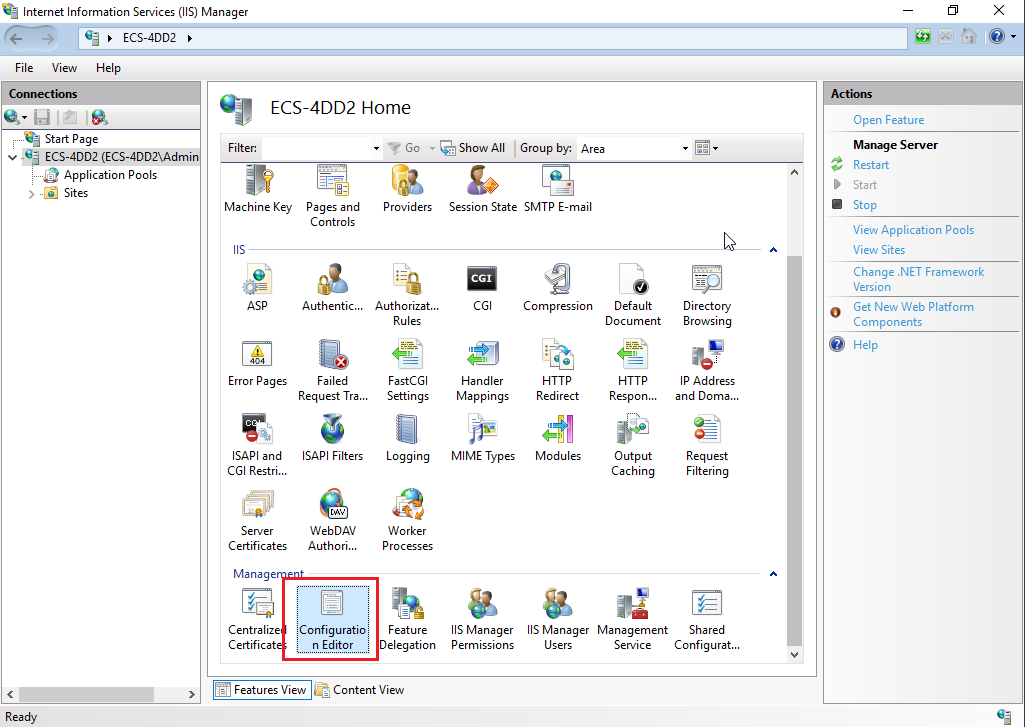Open WebDAV Authoring Rules feature
This screenshot has height=727, width=1025.
tap(332, 520)
